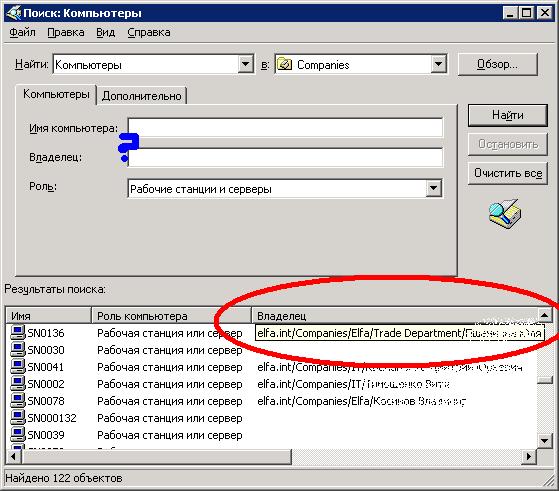Click the Найти search button

(508, 115)
